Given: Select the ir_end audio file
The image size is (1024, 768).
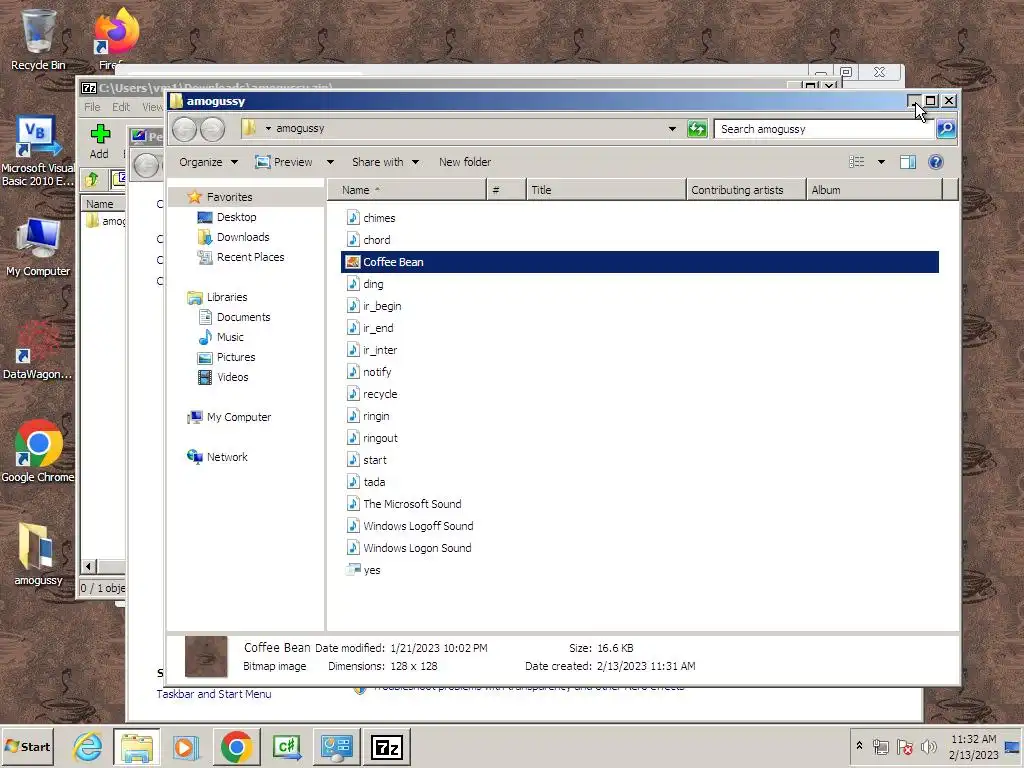Looking at the screenshot, I should (370, 328).
